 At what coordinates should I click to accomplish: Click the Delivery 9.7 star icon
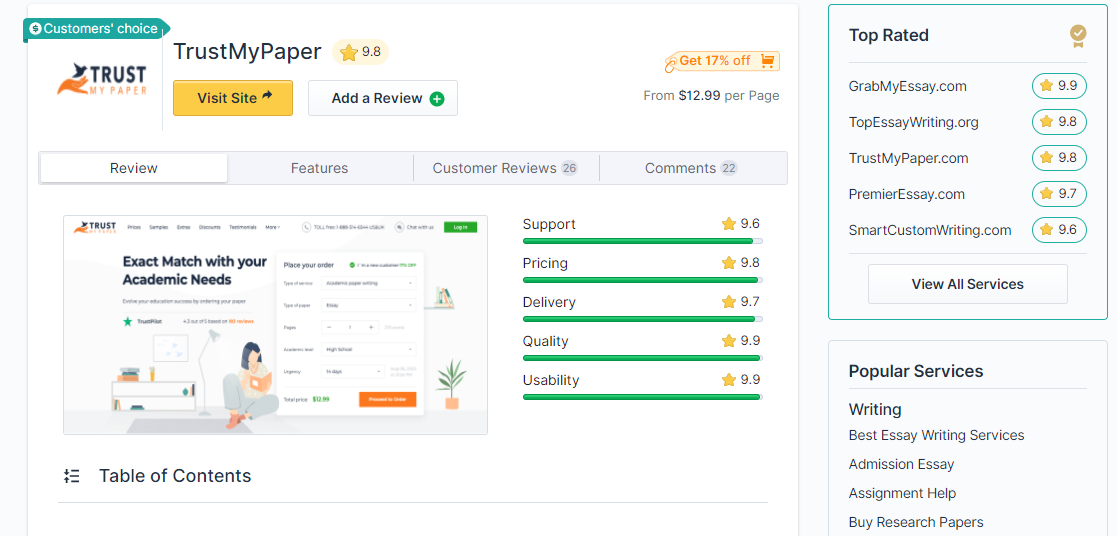point(729,302)
